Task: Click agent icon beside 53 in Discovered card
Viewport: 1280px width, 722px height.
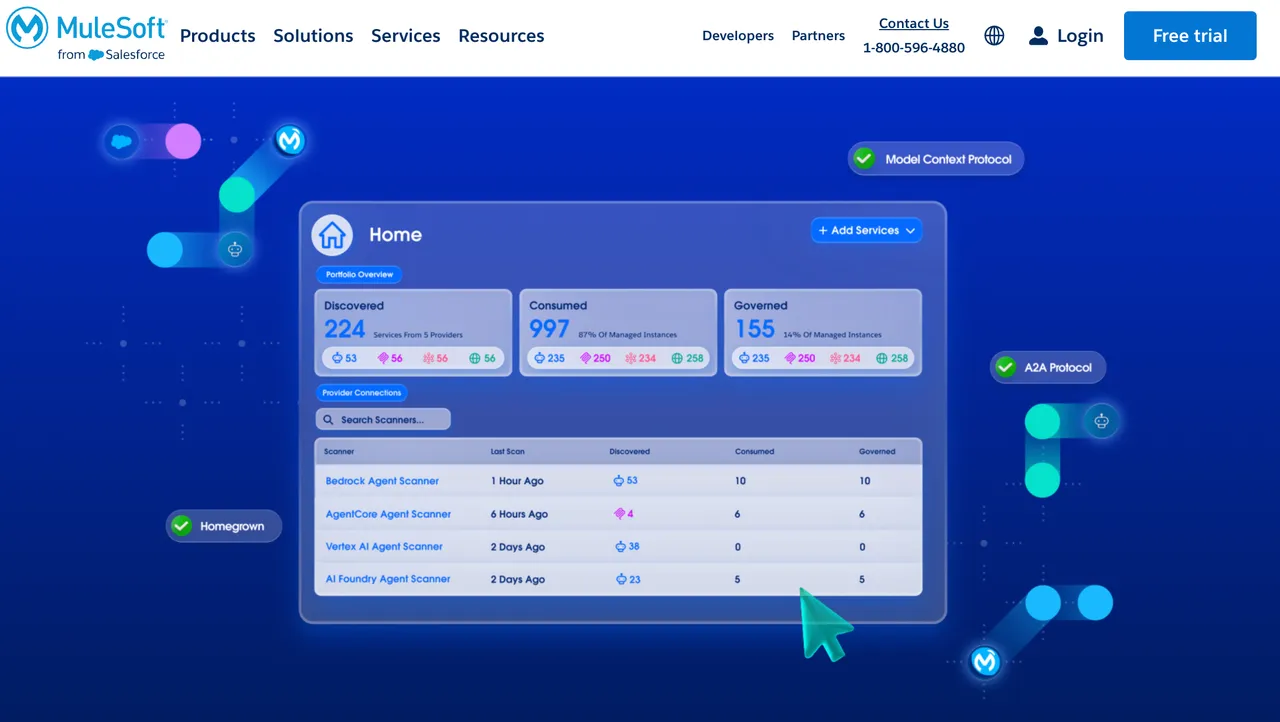Action: click(x=337, y=358)
